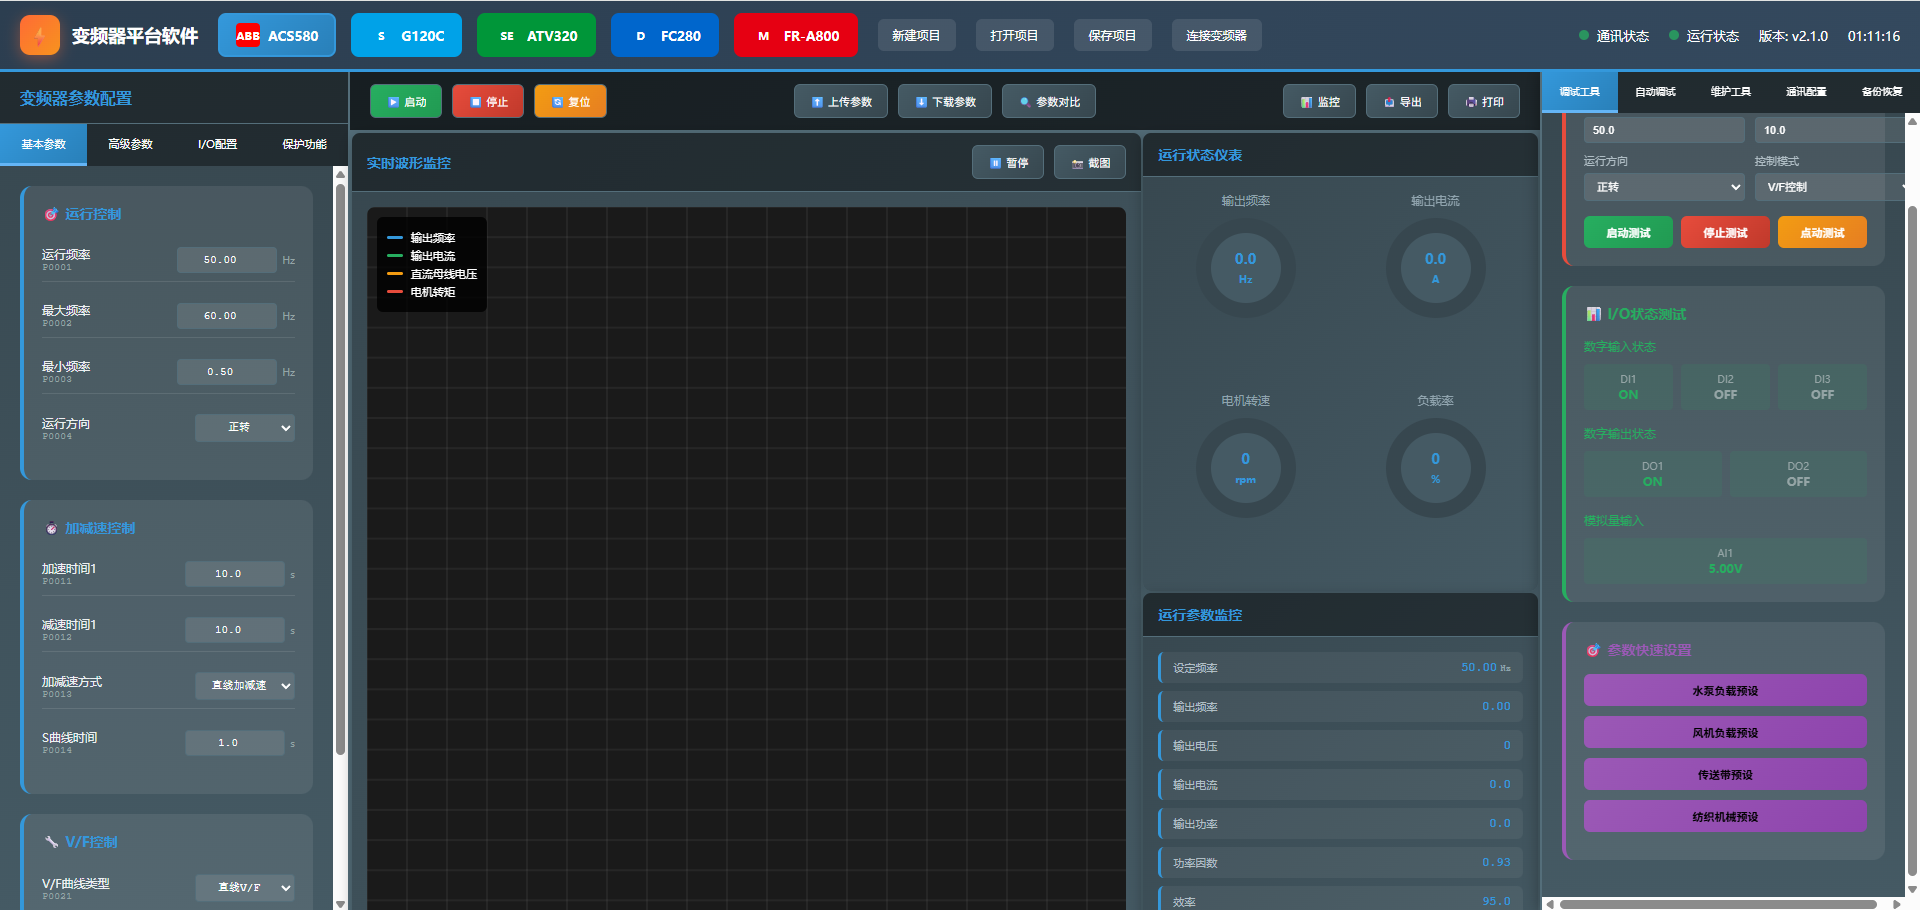Click the red Stop button
The width and height of the screenshot is (1920, 910).
point(488,102)
